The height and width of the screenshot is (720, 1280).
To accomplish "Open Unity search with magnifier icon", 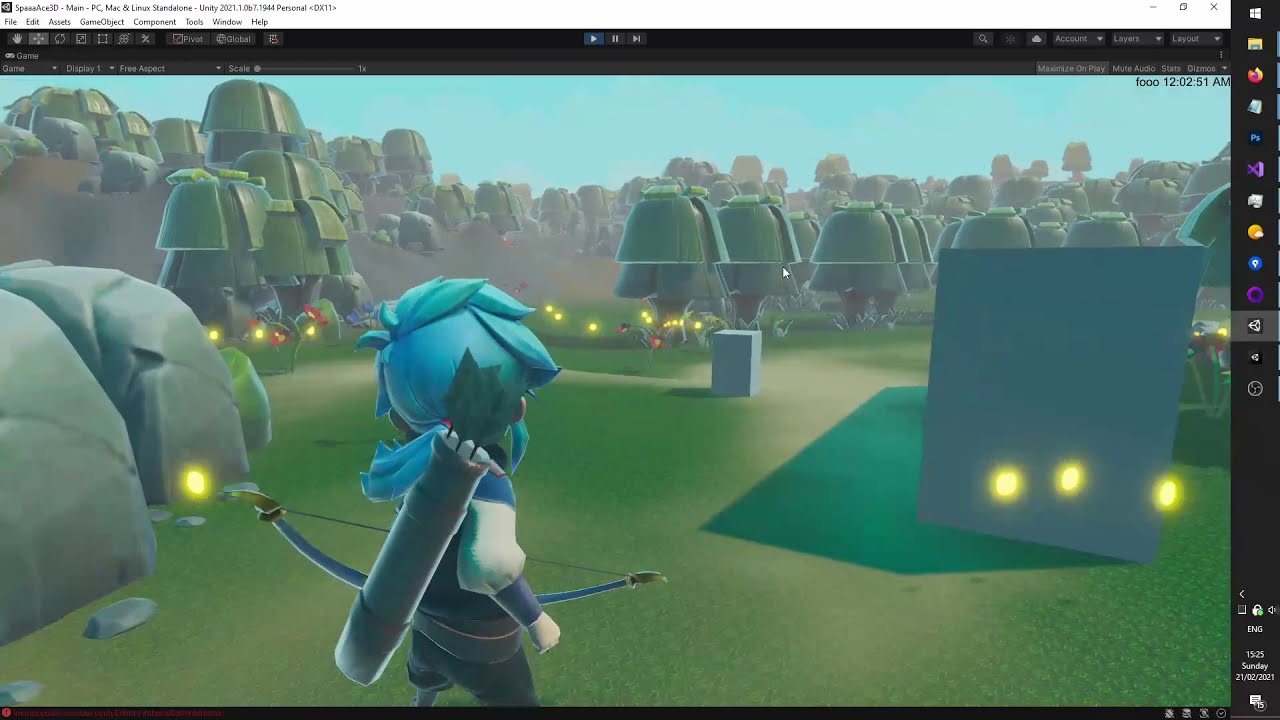I will [x=983, y=39].
